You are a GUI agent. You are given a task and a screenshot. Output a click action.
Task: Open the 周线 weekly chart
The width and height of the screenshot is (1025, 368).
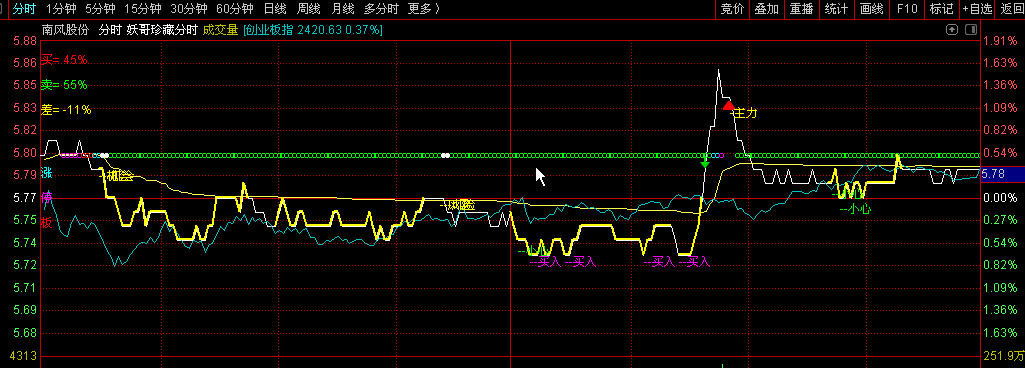coord(309,8)
